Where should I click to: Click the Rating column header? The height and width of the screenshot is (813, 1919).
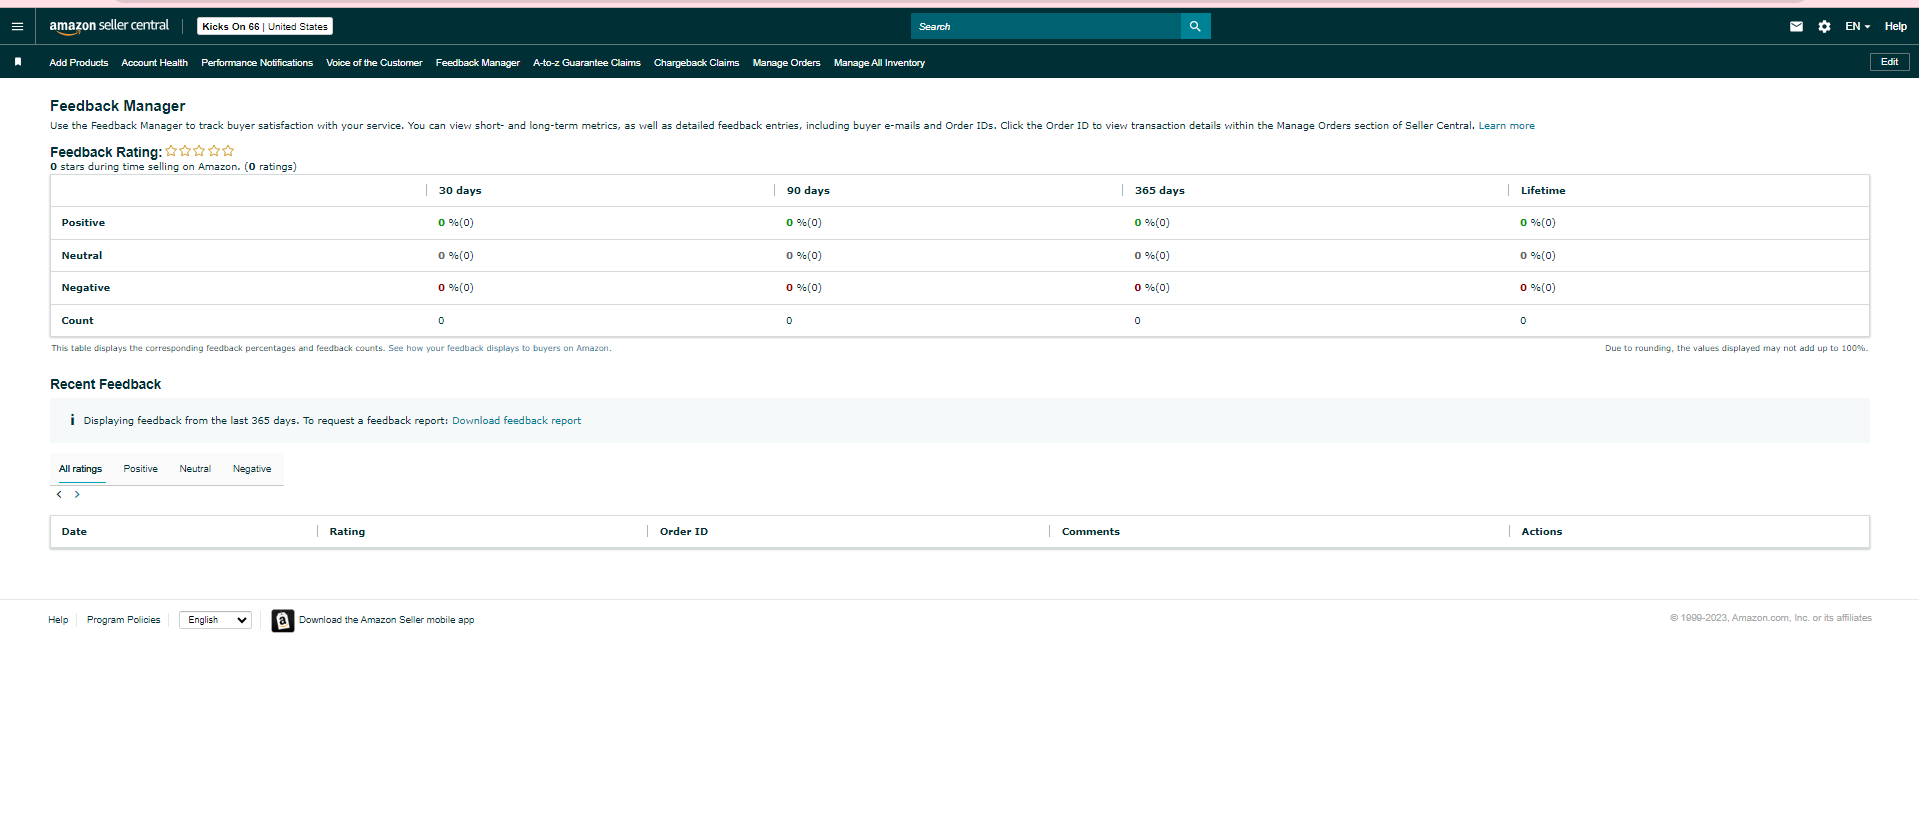click(347, 532)
